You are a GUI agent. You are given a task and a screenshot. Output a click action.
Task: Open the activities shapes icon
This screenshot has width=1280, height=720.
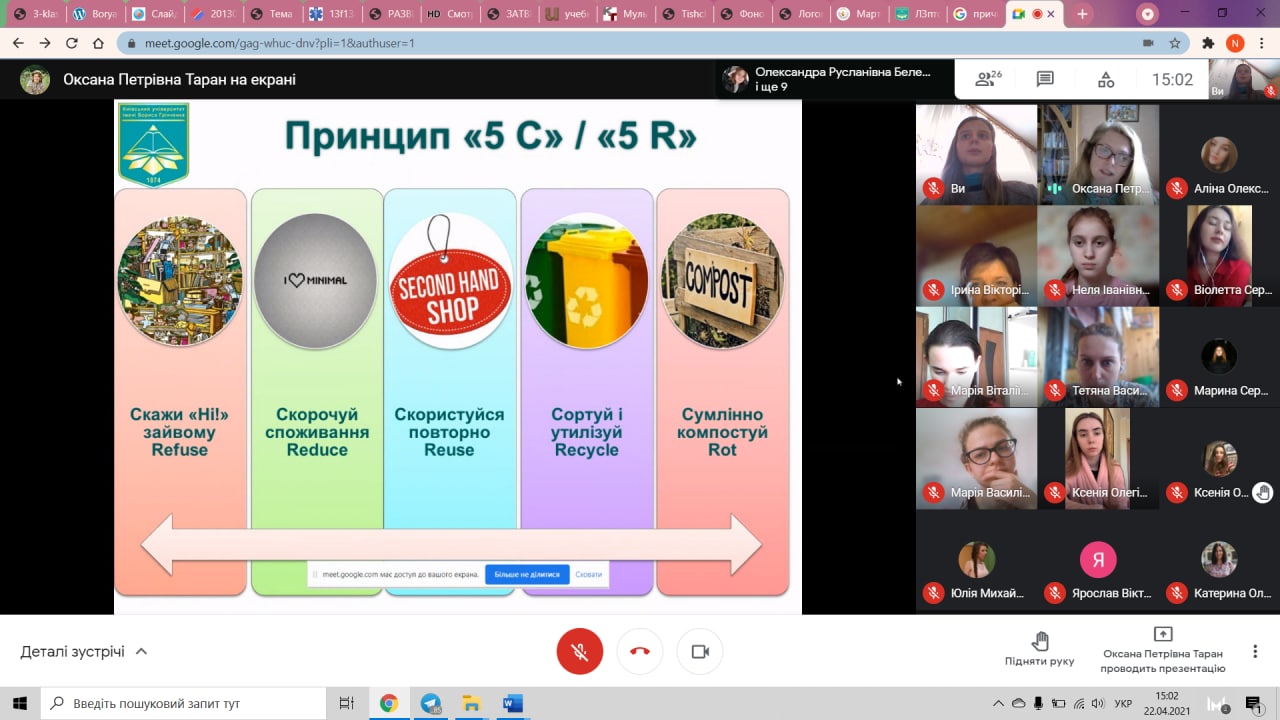(1105, 79)
